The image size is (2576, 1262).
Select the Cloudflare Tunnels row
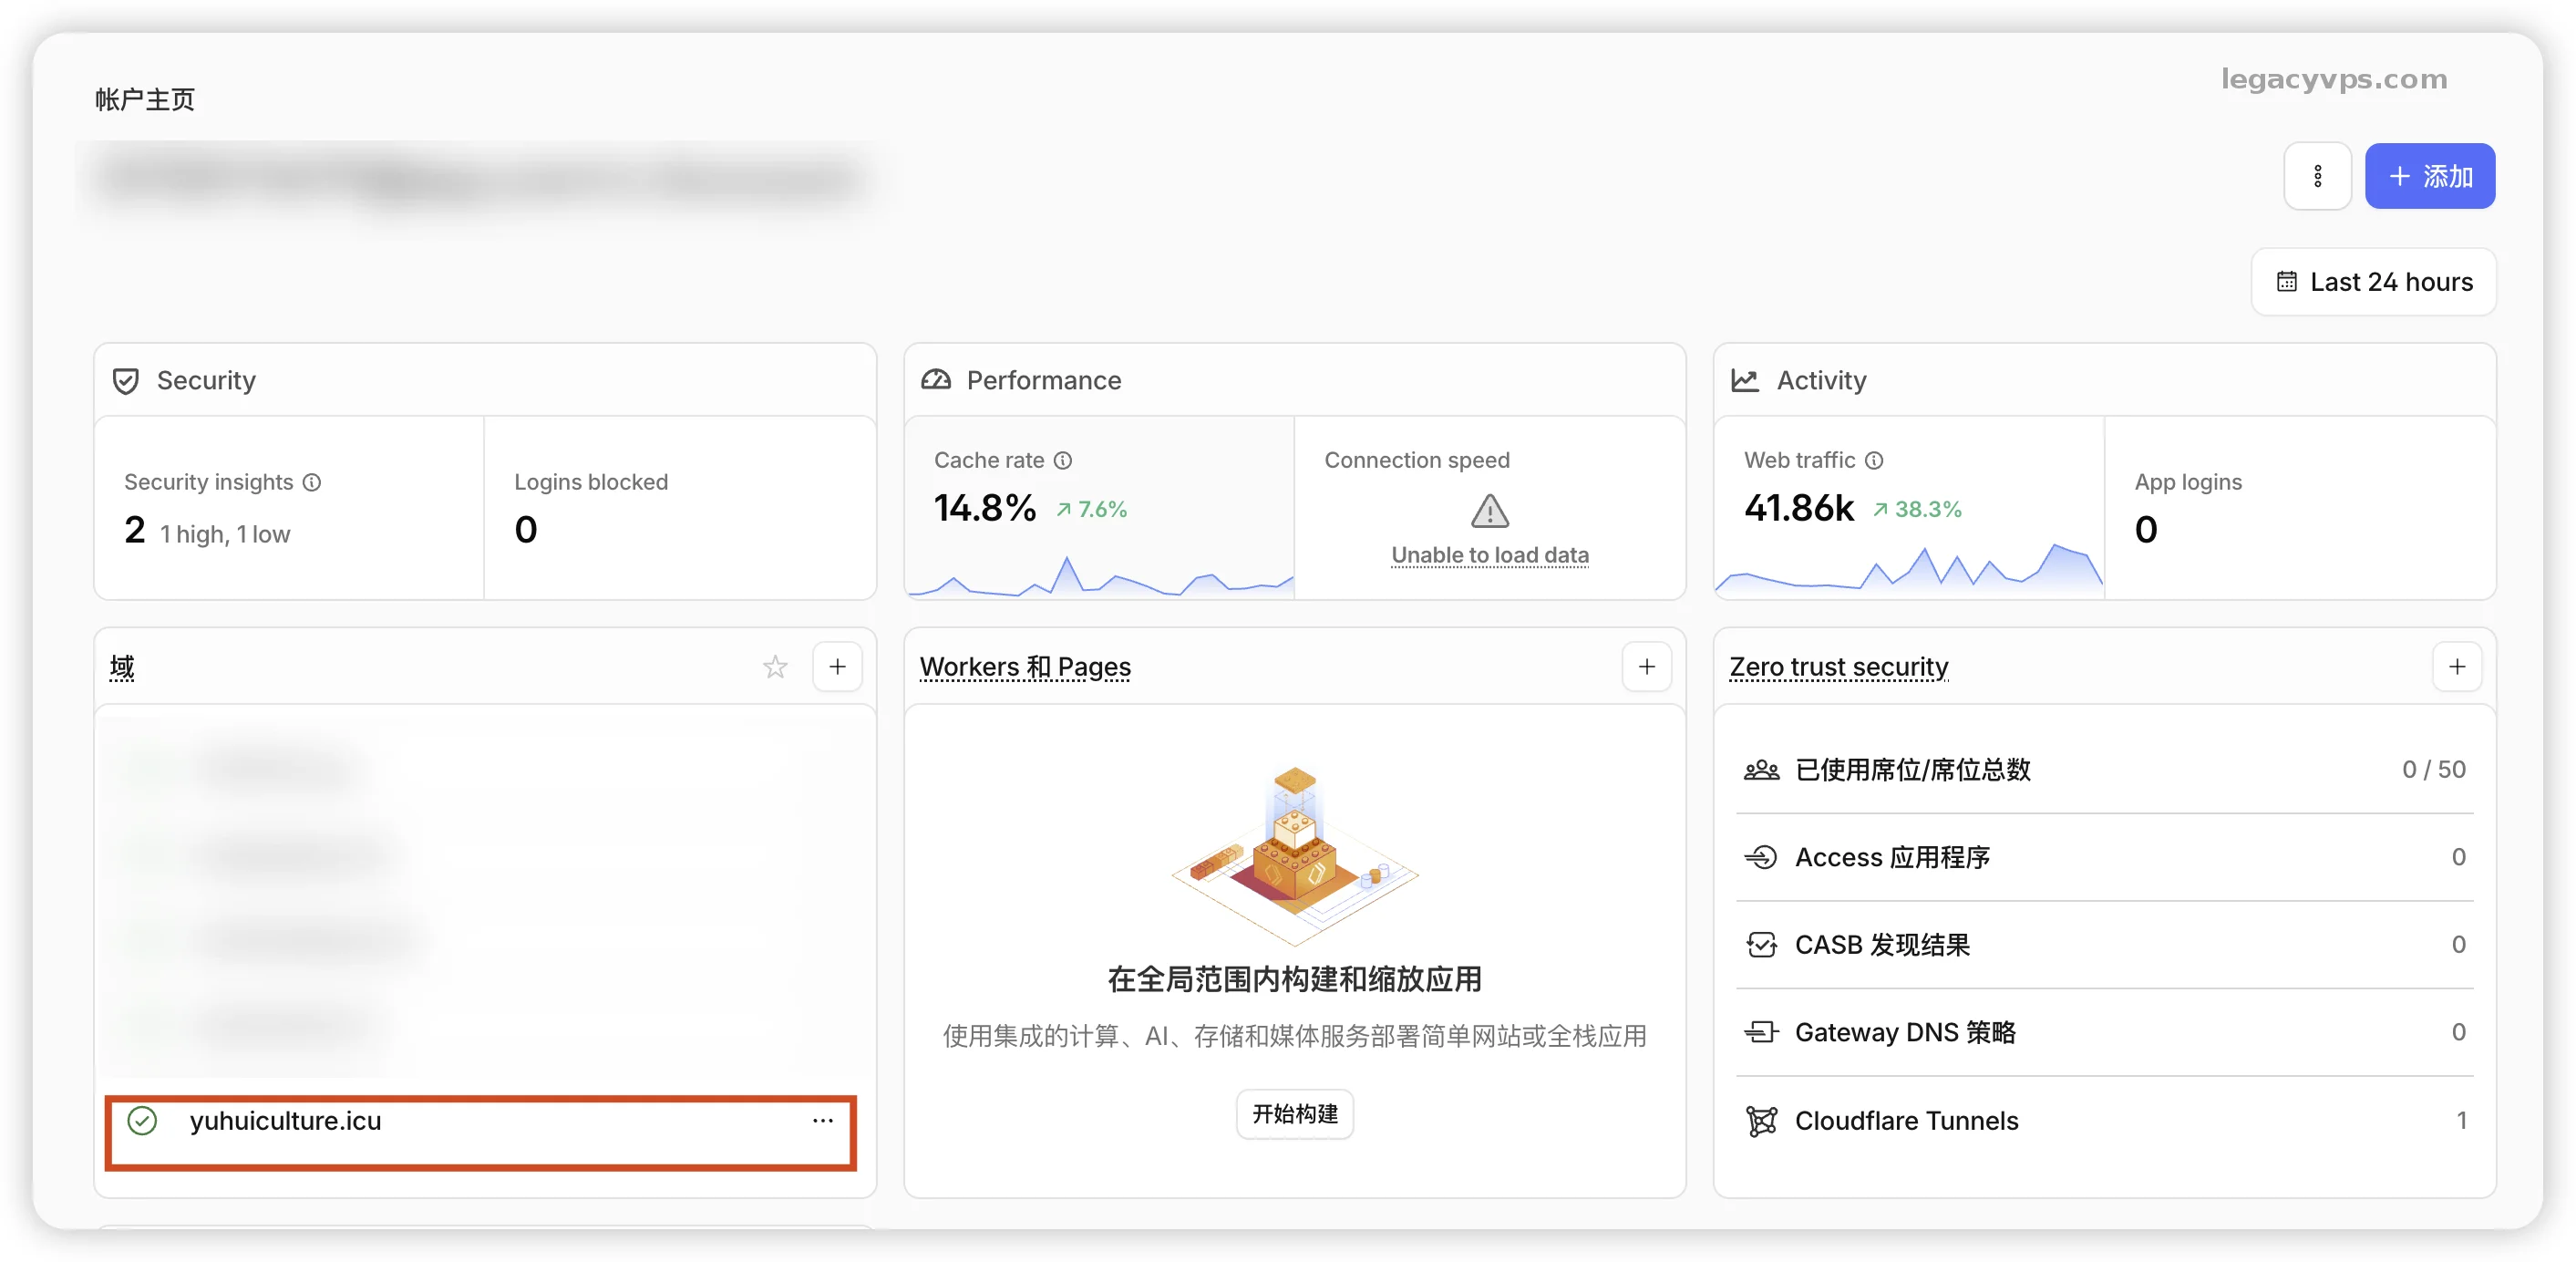tap(1906, 1120)
